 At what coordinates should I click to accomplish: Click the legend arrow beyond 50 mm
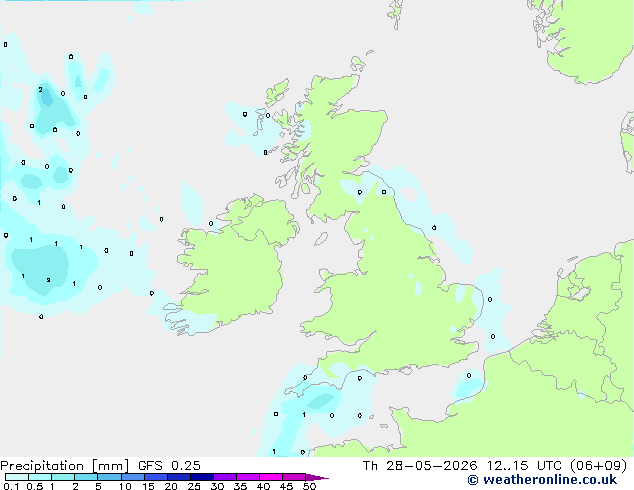click(x=317, y=478)
